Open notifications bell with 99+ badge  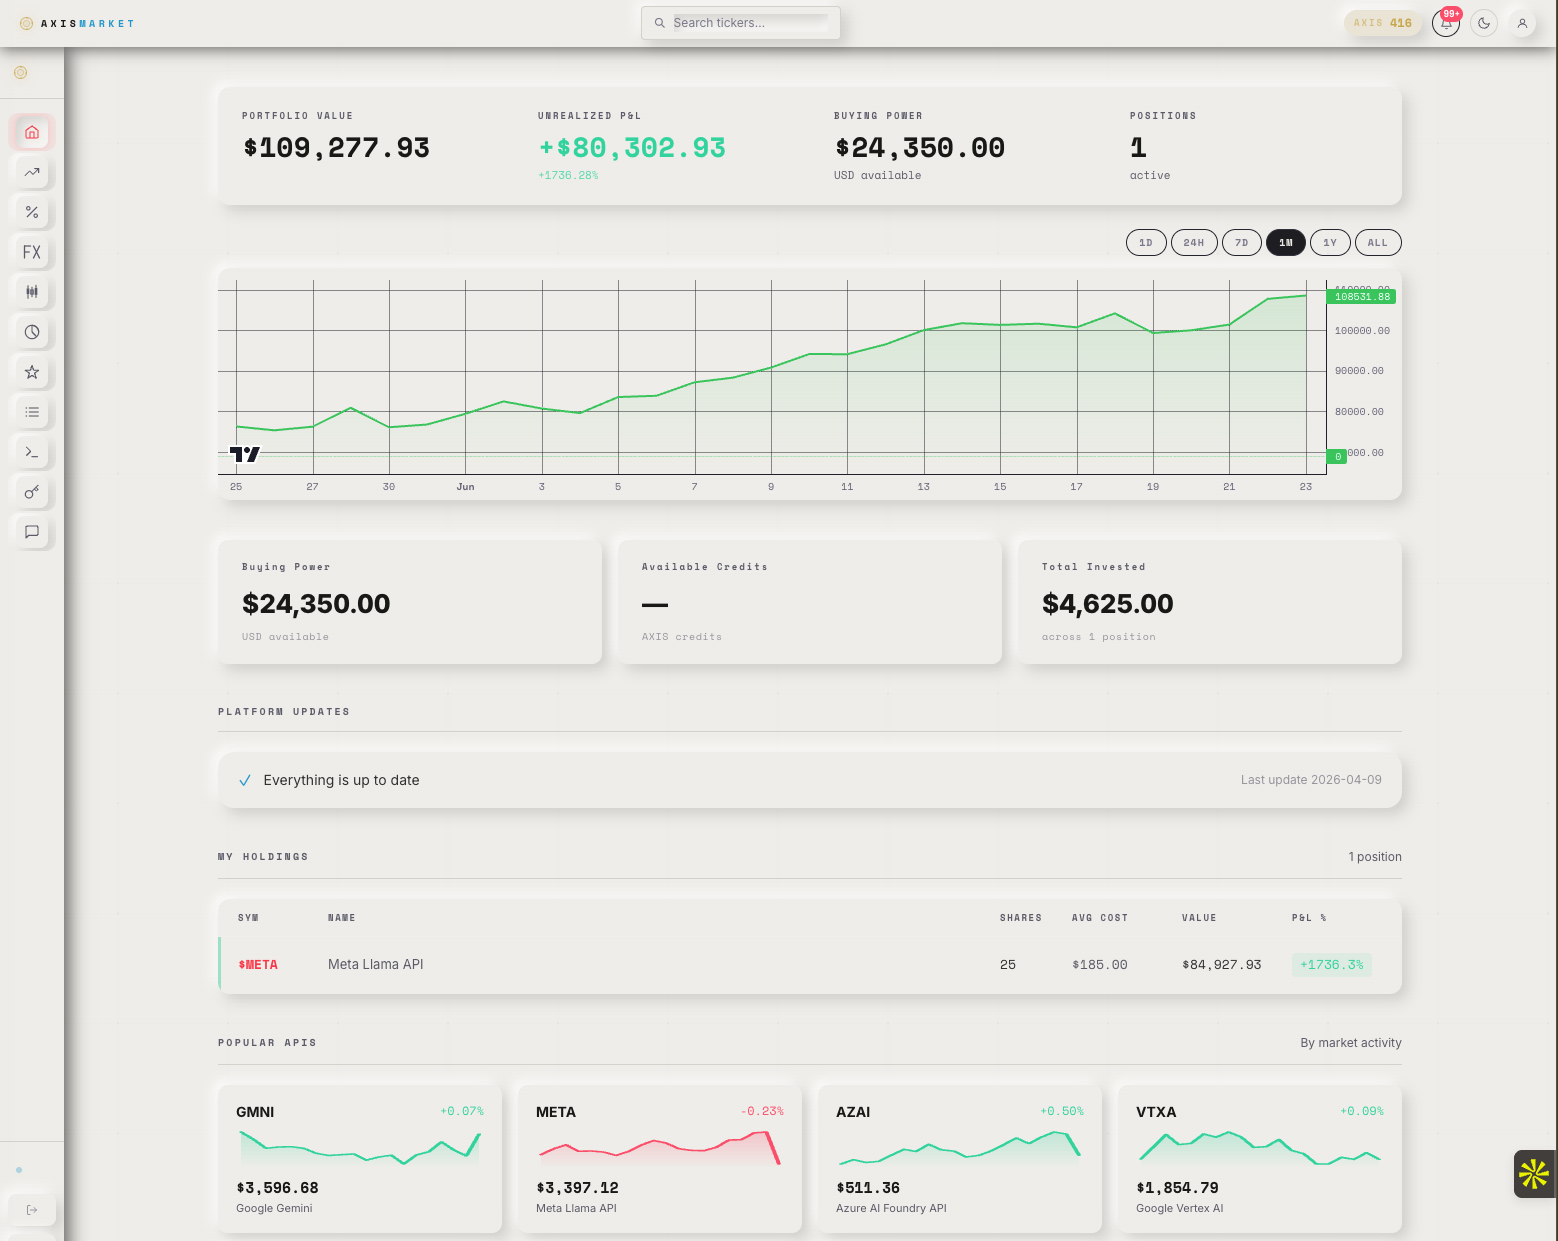pyautogui.click(x=1446, y=23)
